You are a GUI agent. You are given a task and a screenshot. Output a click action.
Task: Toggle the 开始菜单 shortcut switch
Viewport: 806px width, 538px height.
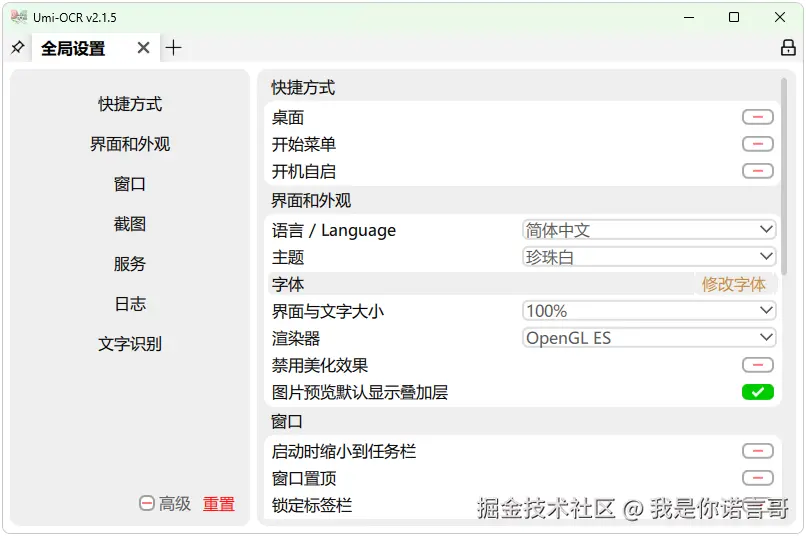pos(757,144)
